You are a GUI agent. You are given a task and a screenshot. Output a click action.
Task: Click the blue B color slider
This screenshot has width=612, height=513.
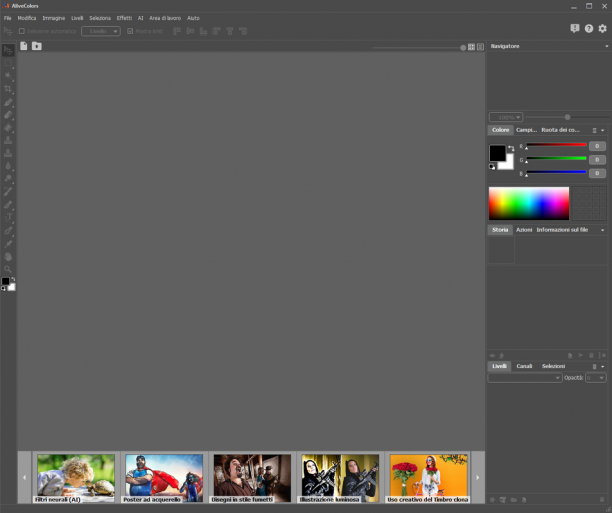click(556, 172)
